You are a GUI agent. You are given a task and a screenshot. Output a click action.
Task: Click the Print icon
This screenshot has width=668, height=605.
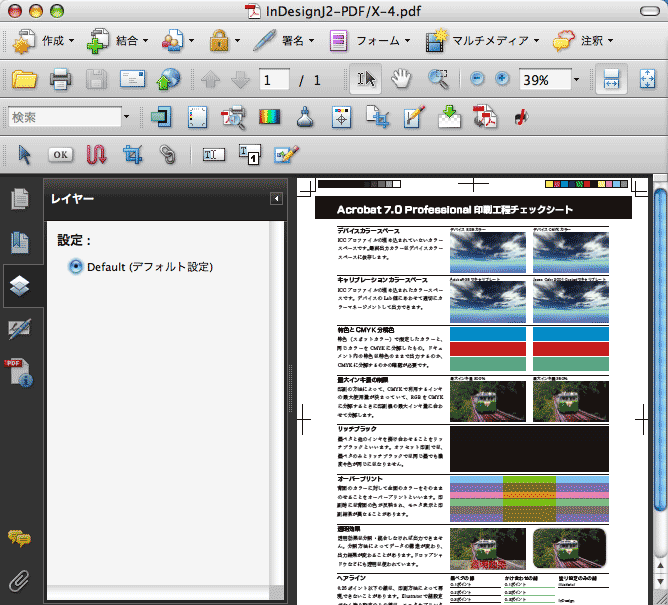pos(60,79)
